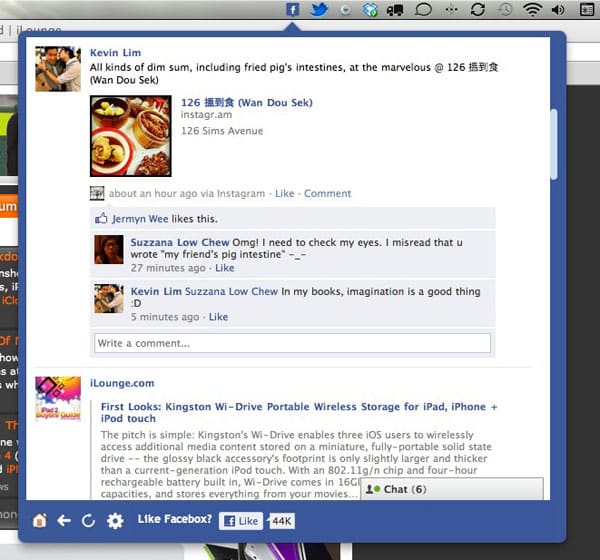This screenshot has height=560, width=600.
Task: Click in the 'Write a comment...' field
Action: [x=292, y=343]
